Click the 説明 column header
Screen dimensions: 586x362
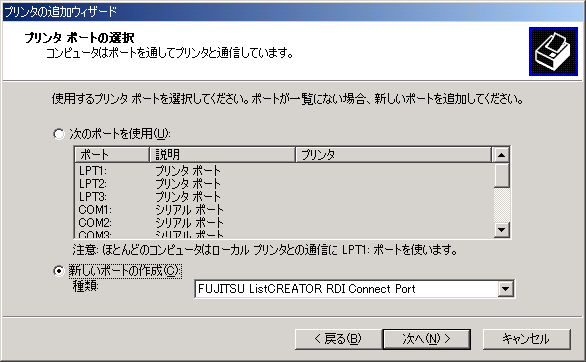click(222, 155)
